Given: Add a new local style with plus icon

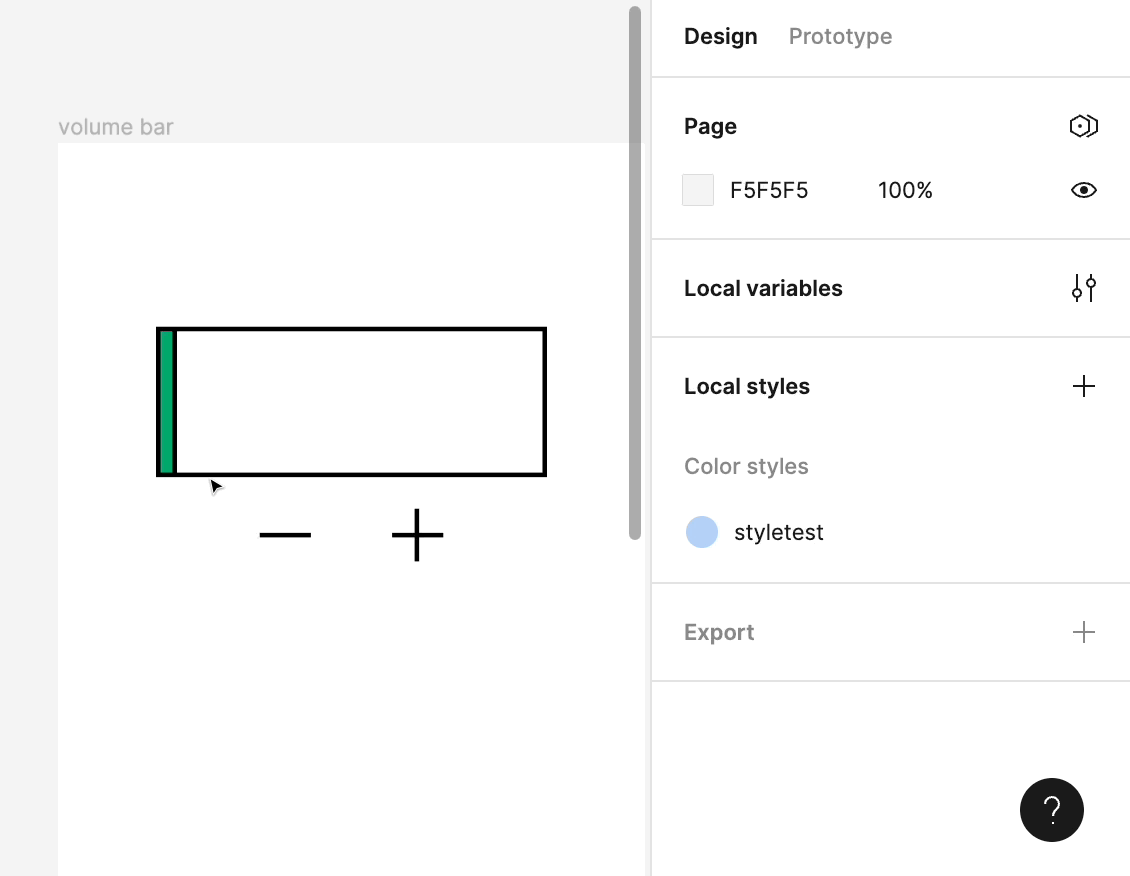Looking at the screenshot, I should tap(1083, 386).
